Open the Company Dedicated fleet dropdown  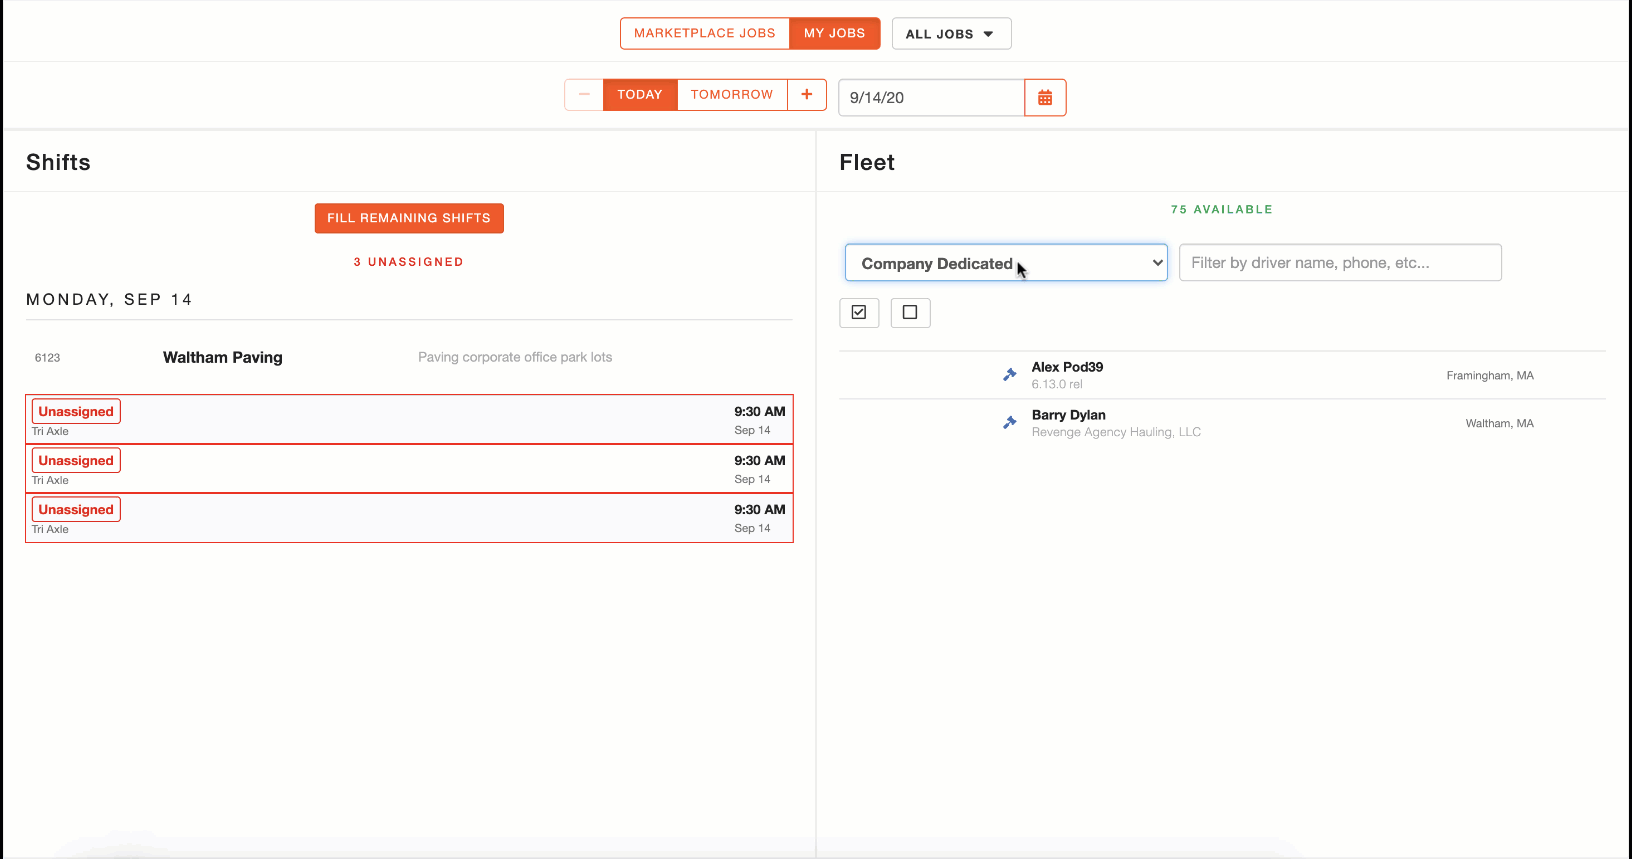pyautogui.click(x=1006, y=263)
